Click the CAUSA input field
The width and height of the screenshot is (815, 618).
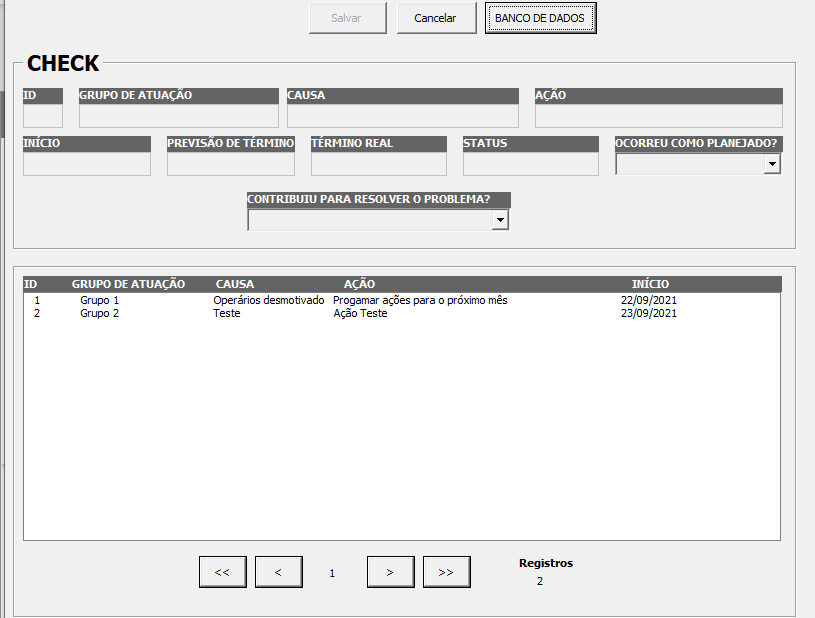coord(403,116)
